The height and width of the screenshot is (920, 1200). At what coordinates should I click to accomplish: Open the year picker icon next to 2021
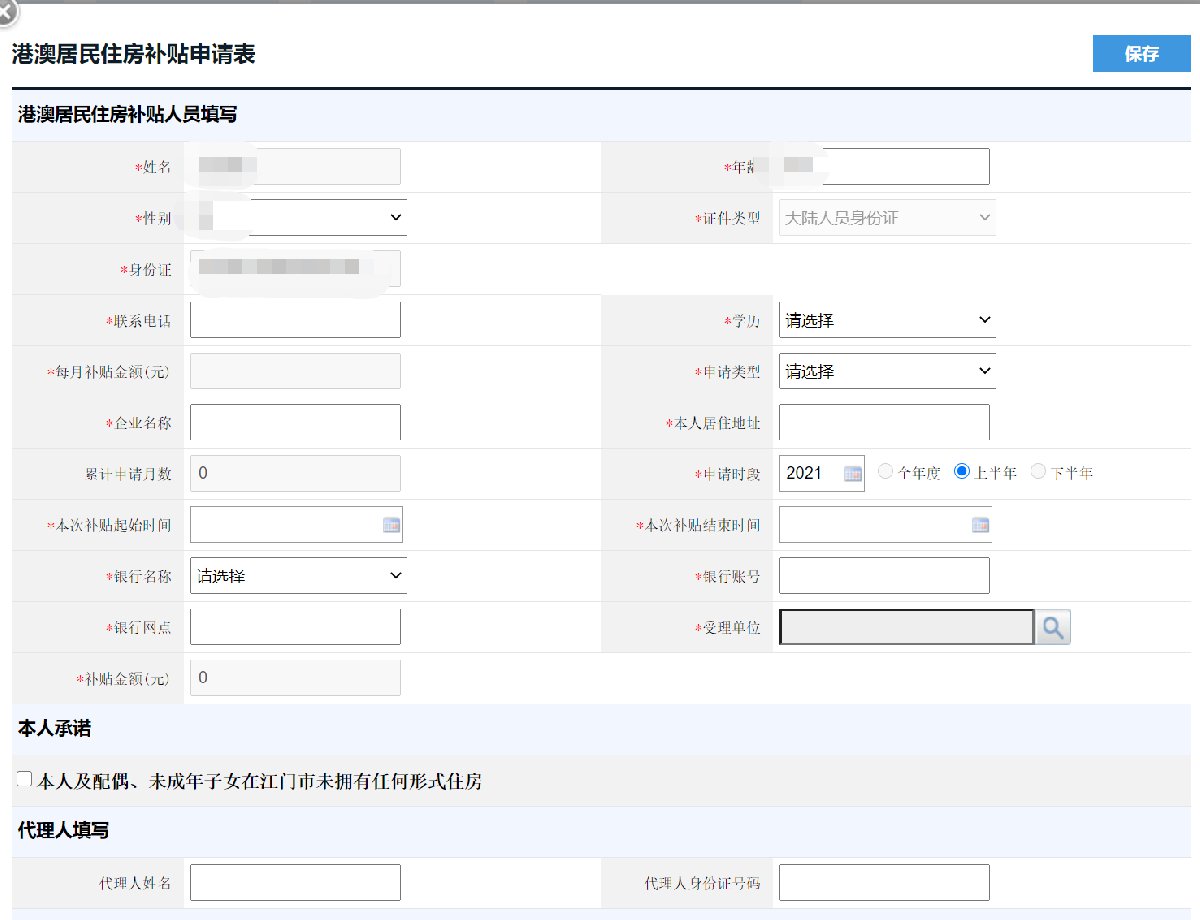point(853,474)
